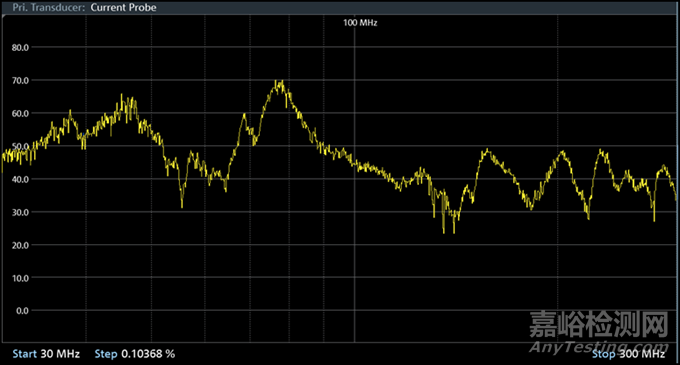Click the 70.0 y-axis label
680x365 pixels.
20,81
